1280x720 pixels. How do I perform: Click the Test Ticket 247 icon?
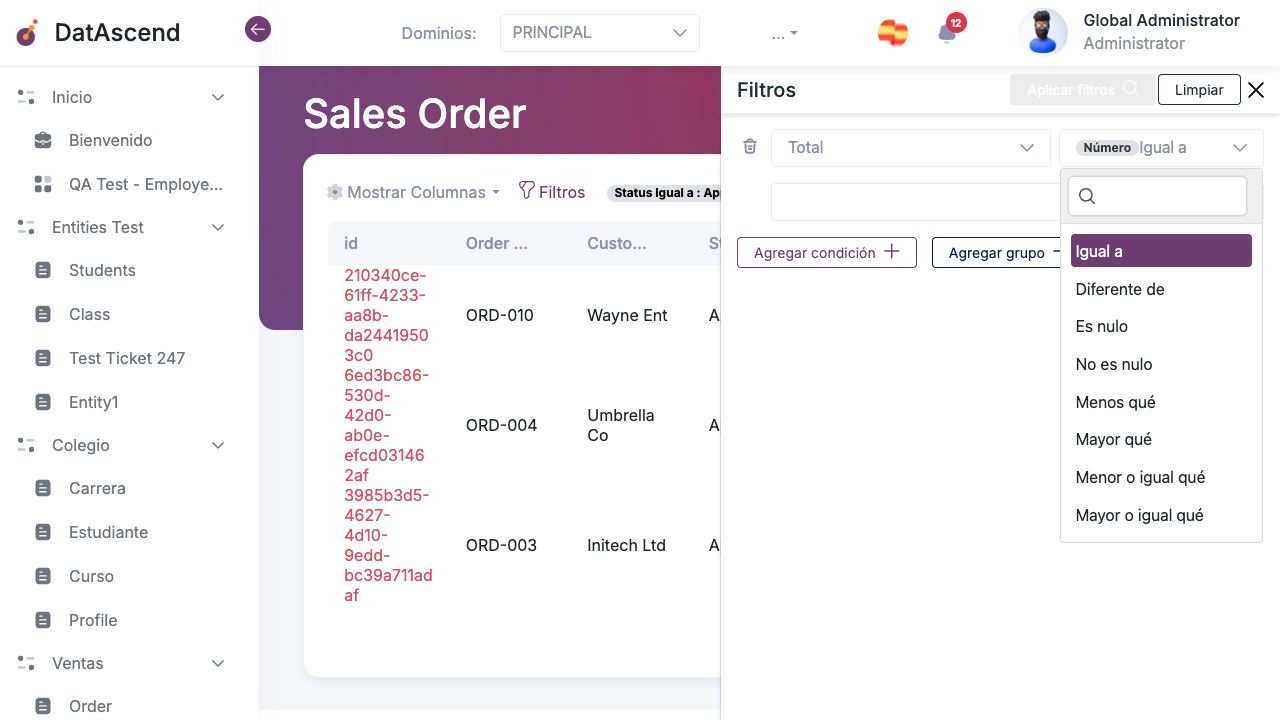point(43,358)
